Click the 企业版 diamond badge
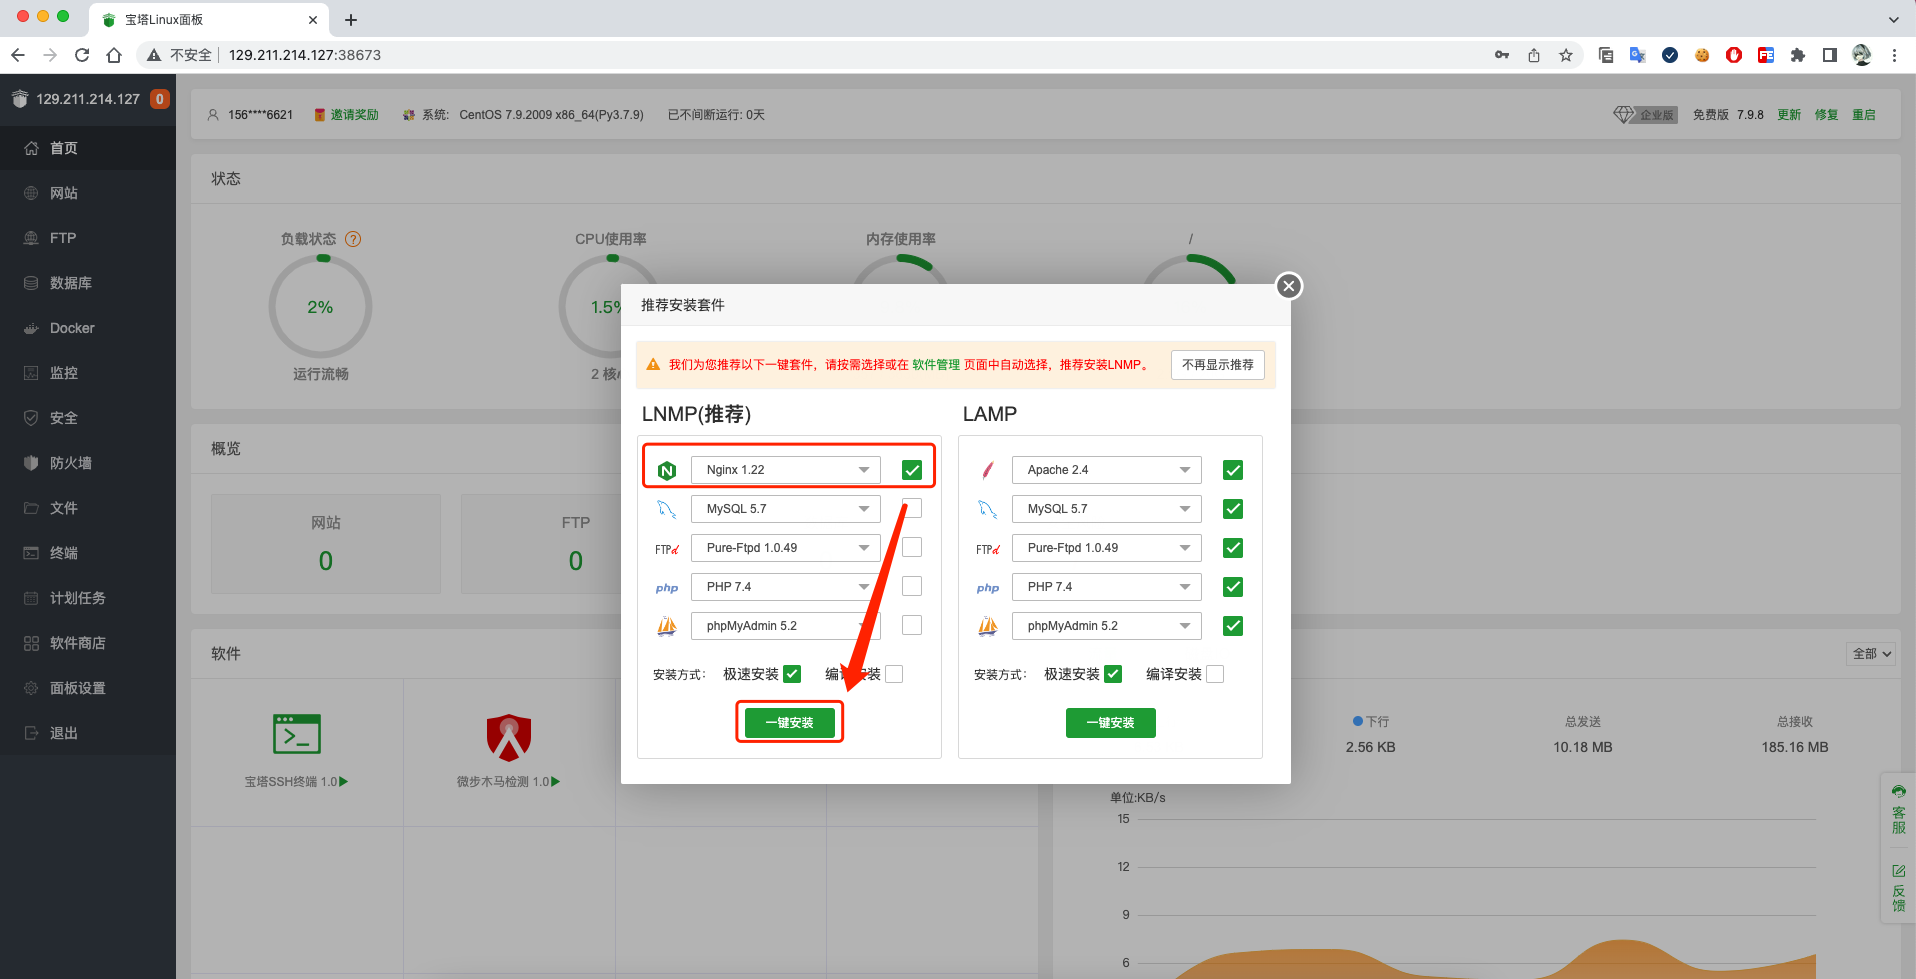This screenshot has height=979, width=1916. [x=1645, y=115]
